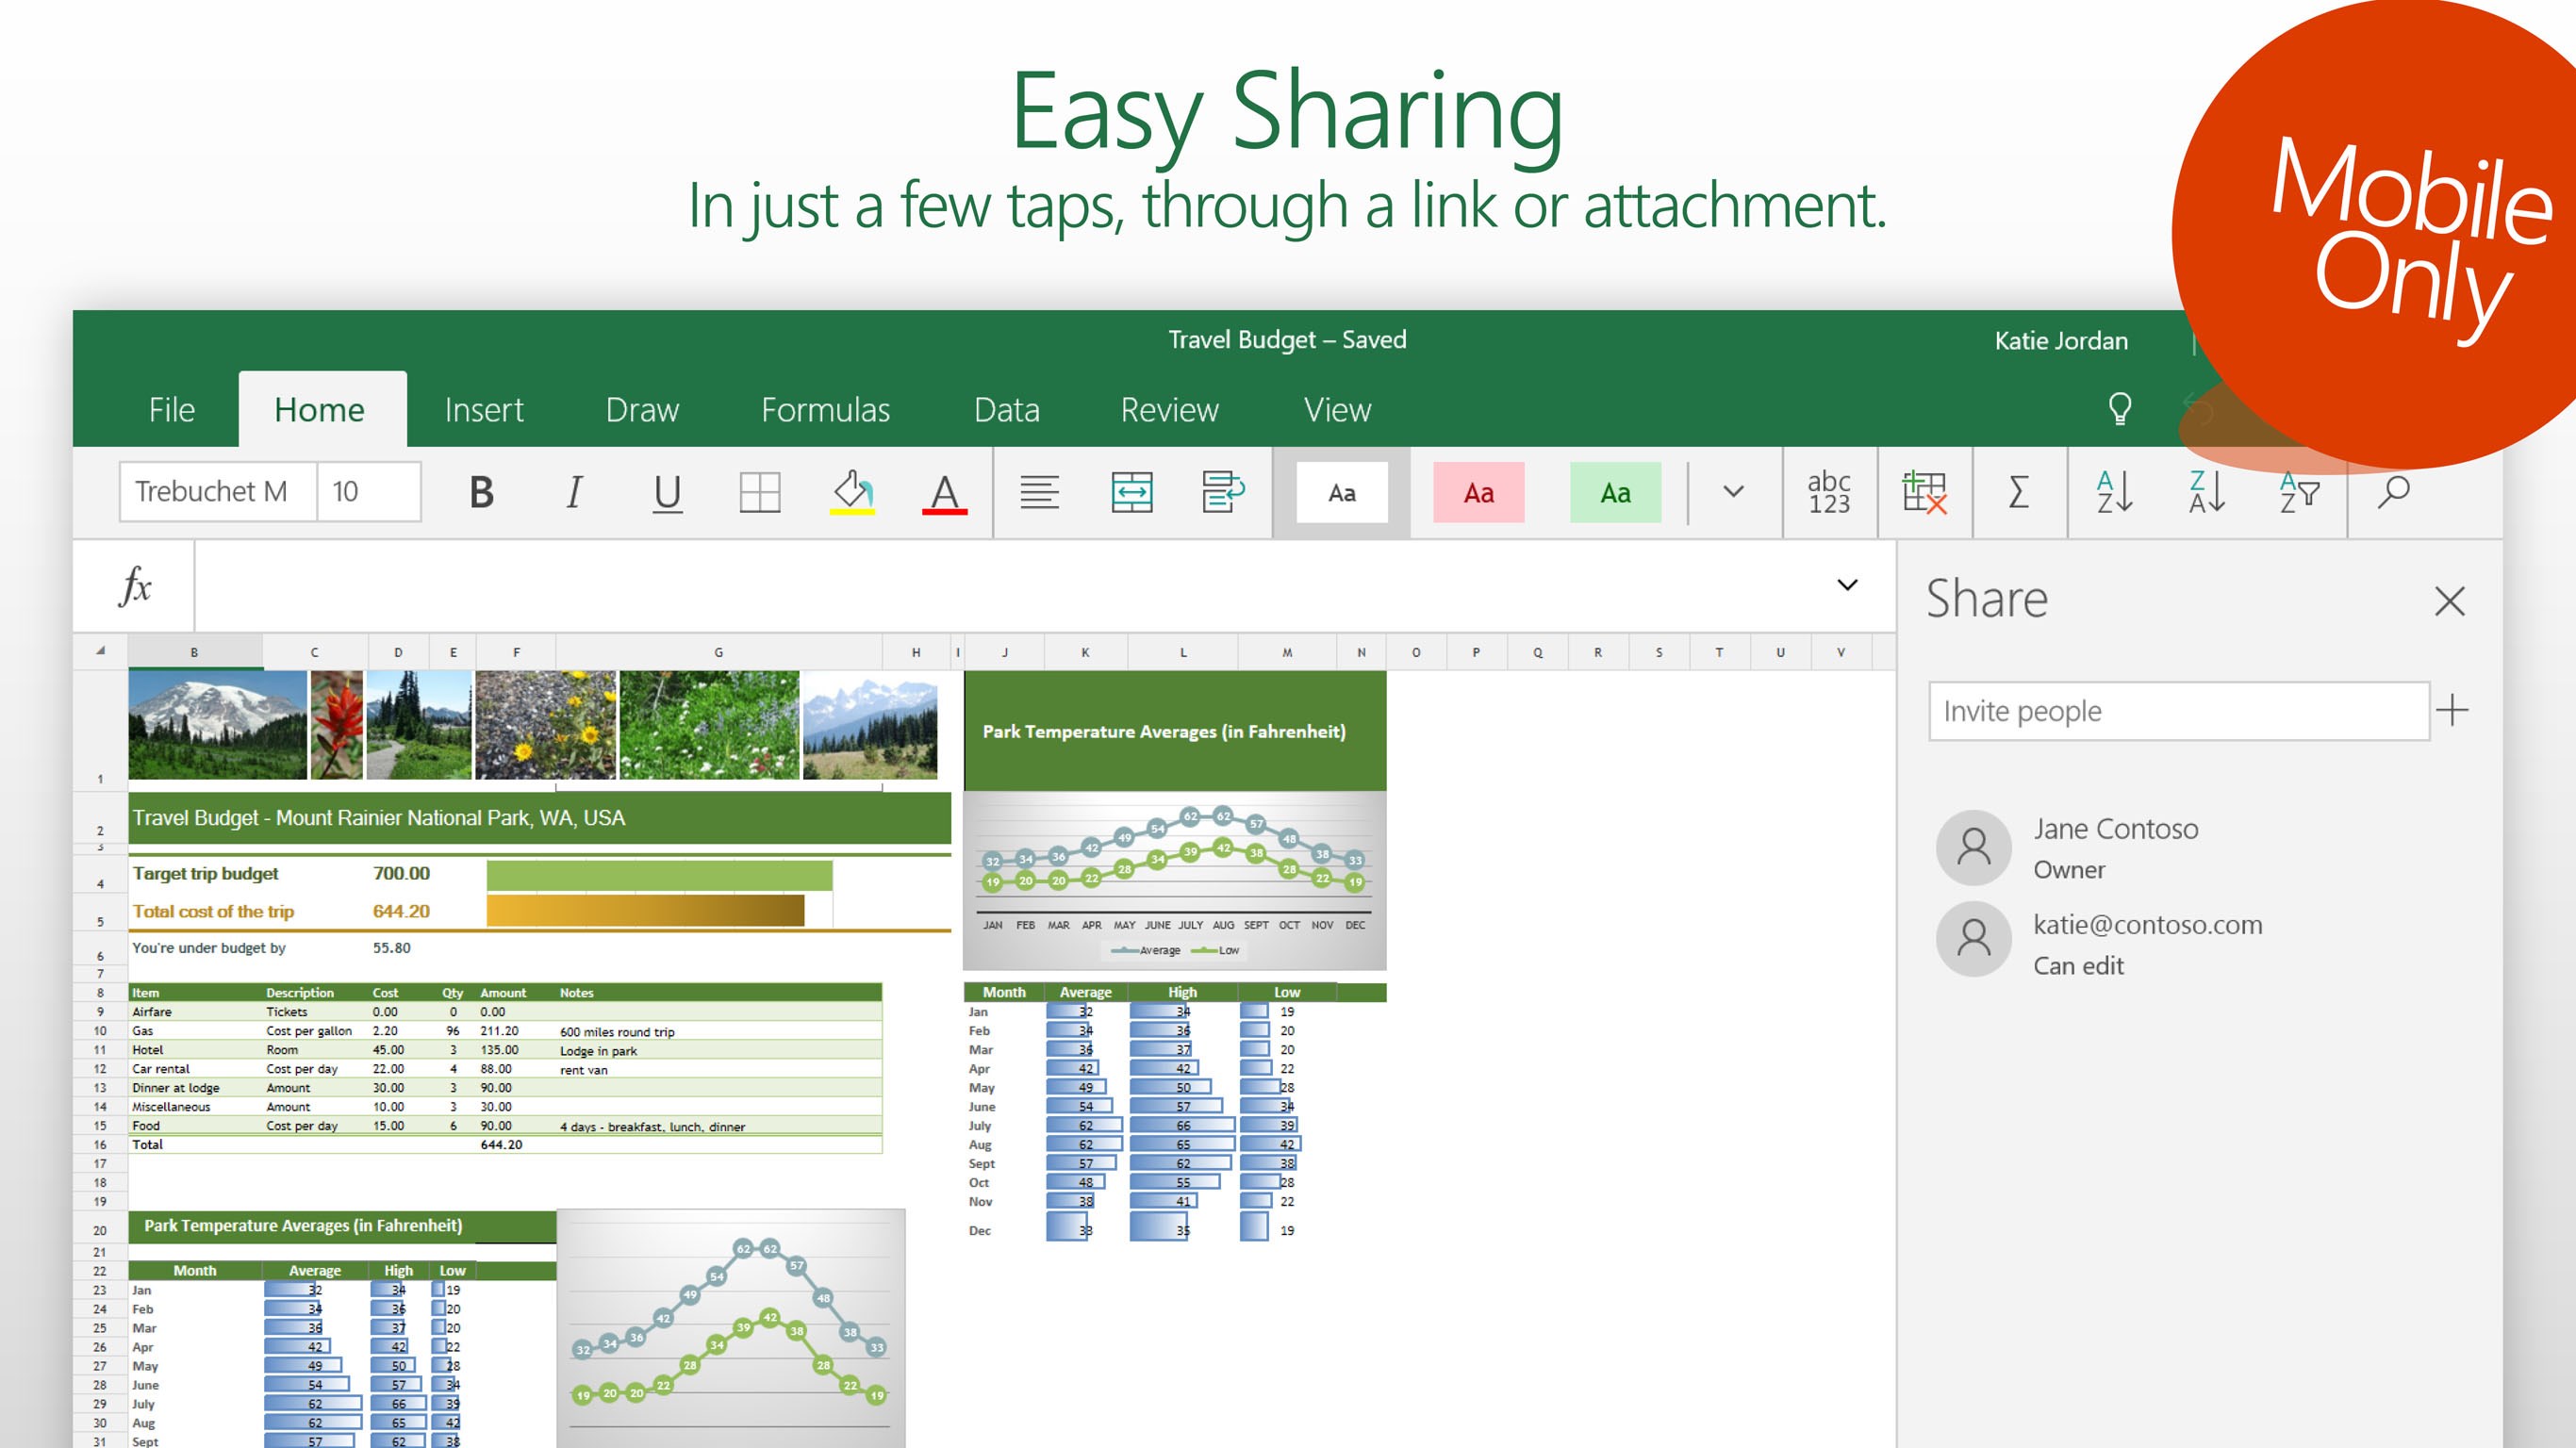Open the Insert tab
The height and width of the screenshot is (1448, 2576).
484,410
